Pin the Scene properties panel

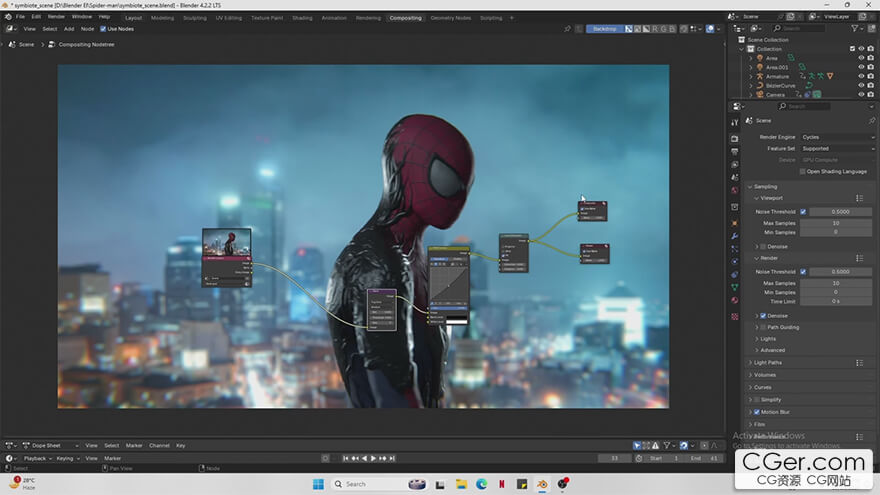point(872,121)
